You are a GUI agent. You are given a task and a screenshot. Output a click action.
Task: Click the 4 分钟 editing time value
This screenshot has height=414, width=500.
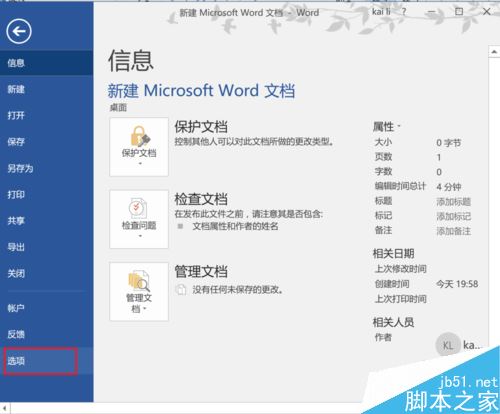pyautogui.click(x=449, y=187)
